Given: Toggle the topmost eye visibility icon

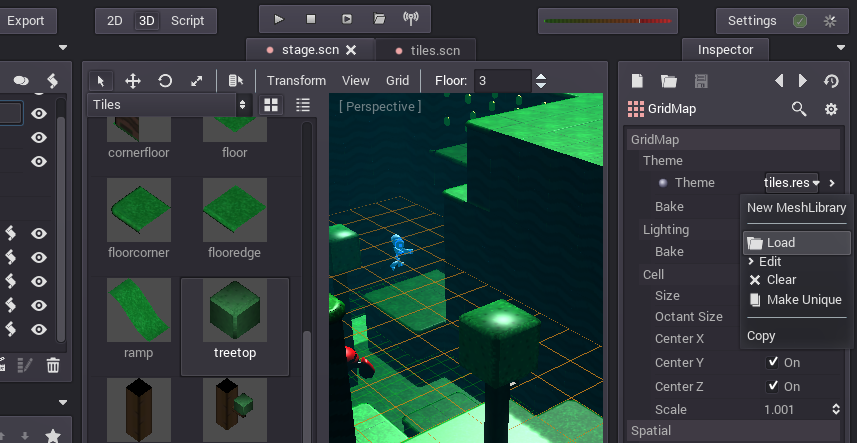Looking at the screenshot, I should click(x=39, y=114).
